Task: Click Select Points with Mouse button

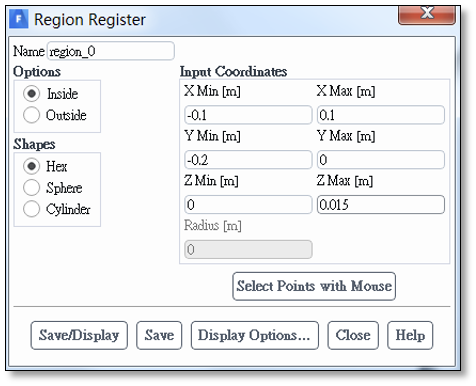Action: pos(314,286)
